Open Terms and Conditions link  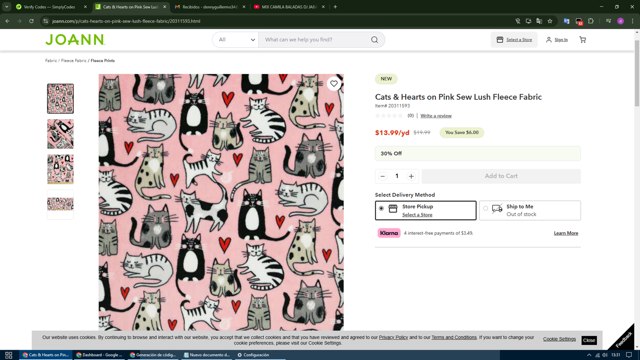coord(454,337)
